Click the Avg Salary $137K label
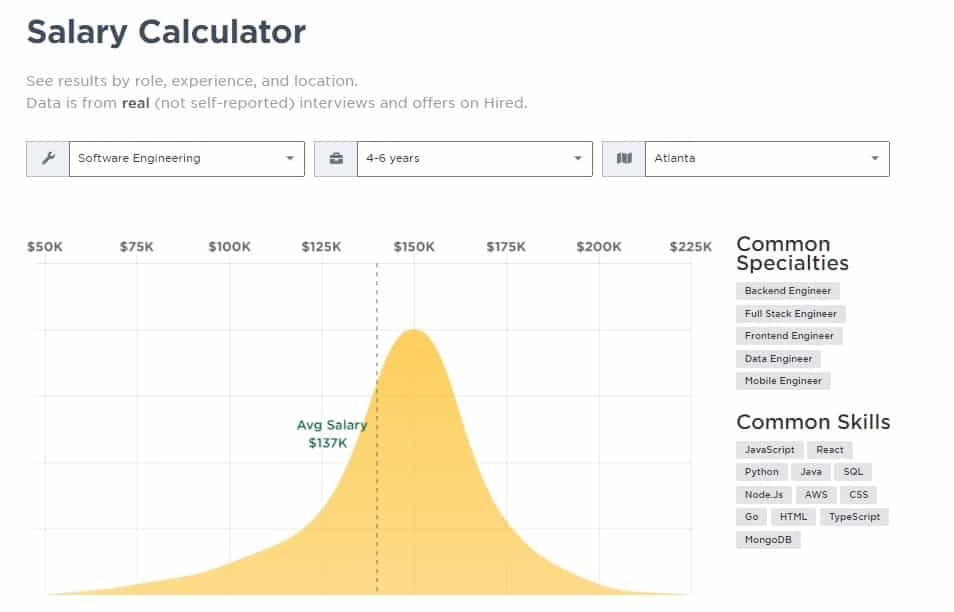 pos(332,434)
